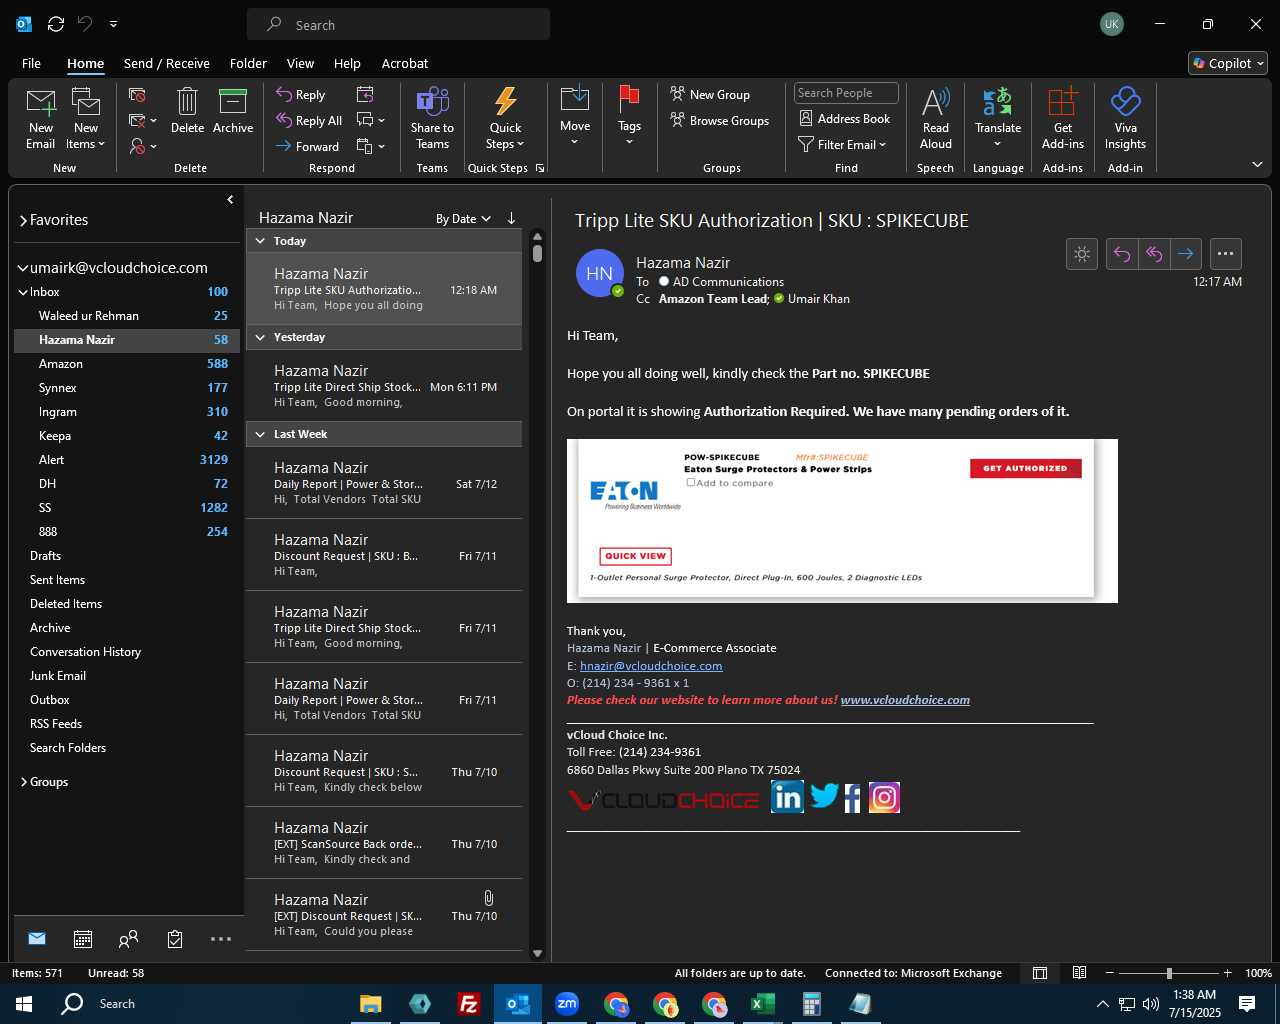Archive the selected message

click(233, 111)
